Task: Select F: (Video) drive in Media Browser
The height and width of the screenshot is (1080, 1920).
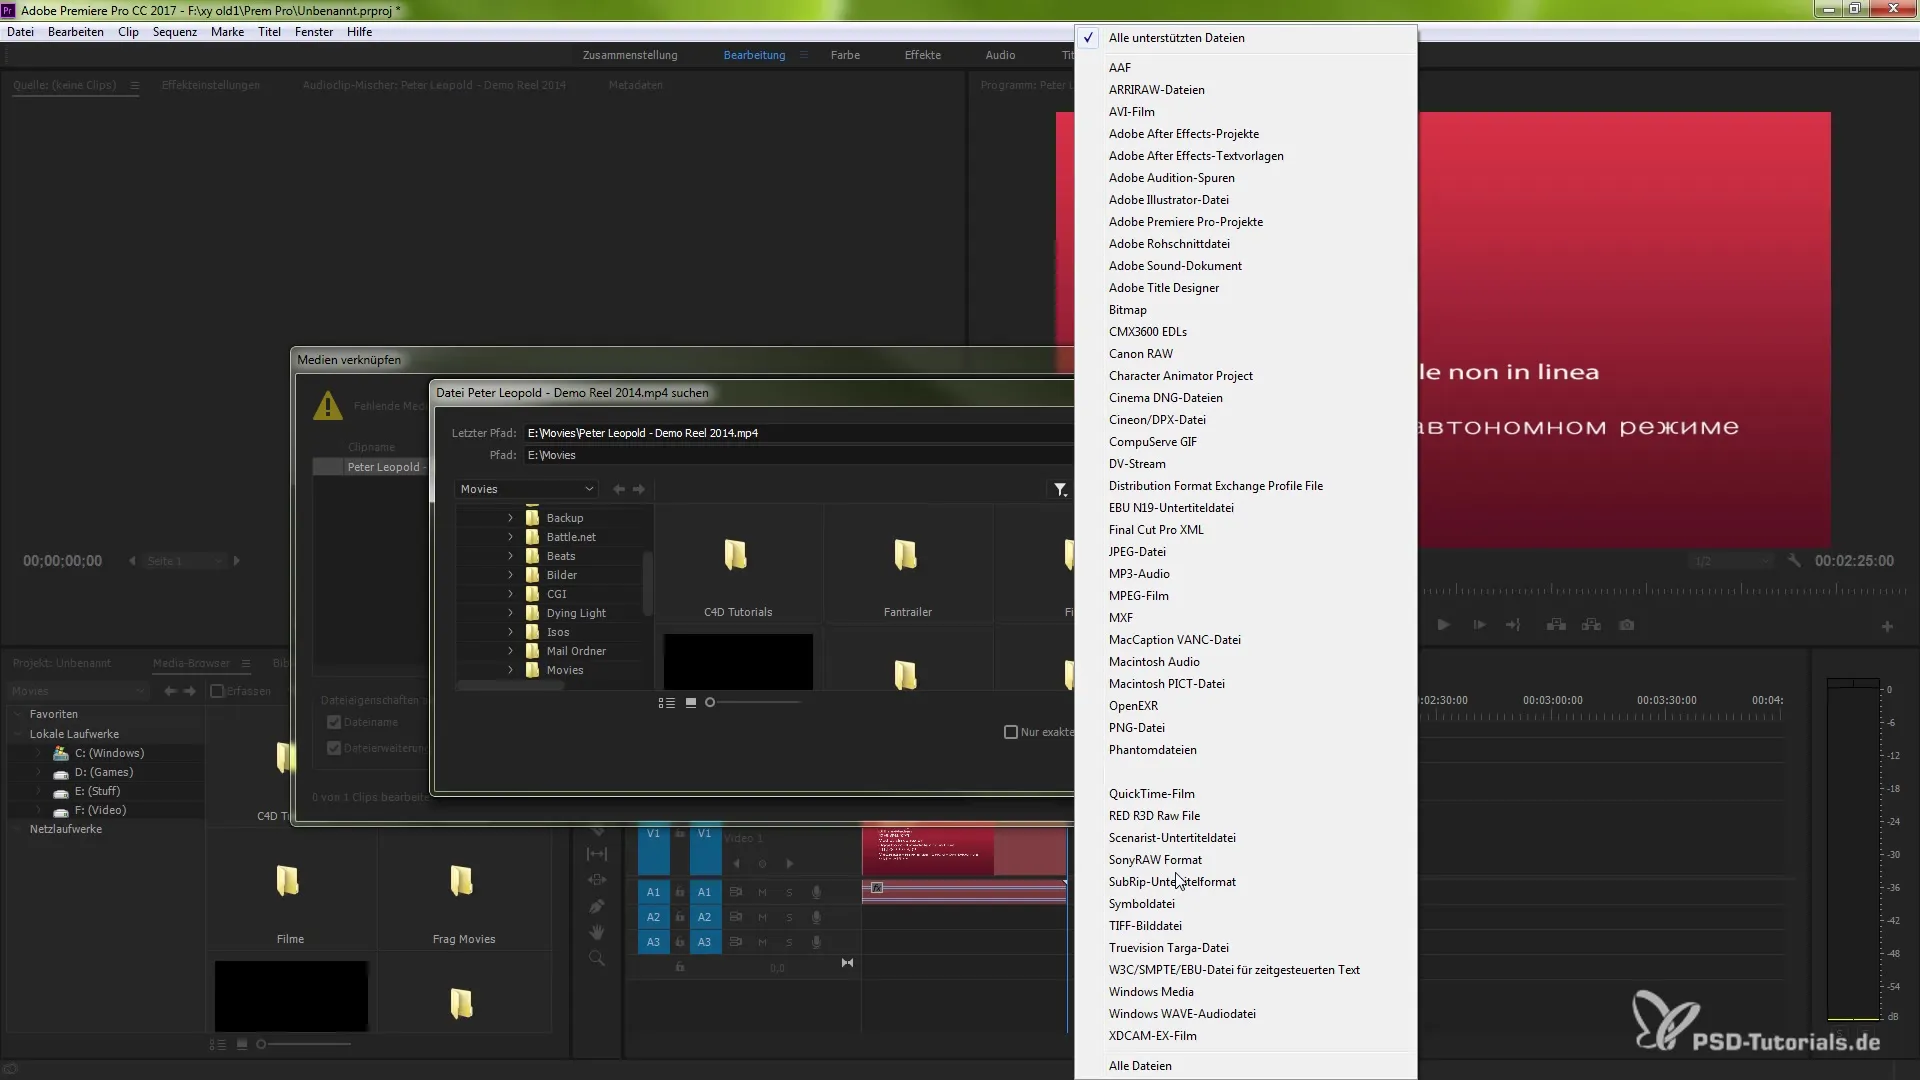Action: [100, 811]
